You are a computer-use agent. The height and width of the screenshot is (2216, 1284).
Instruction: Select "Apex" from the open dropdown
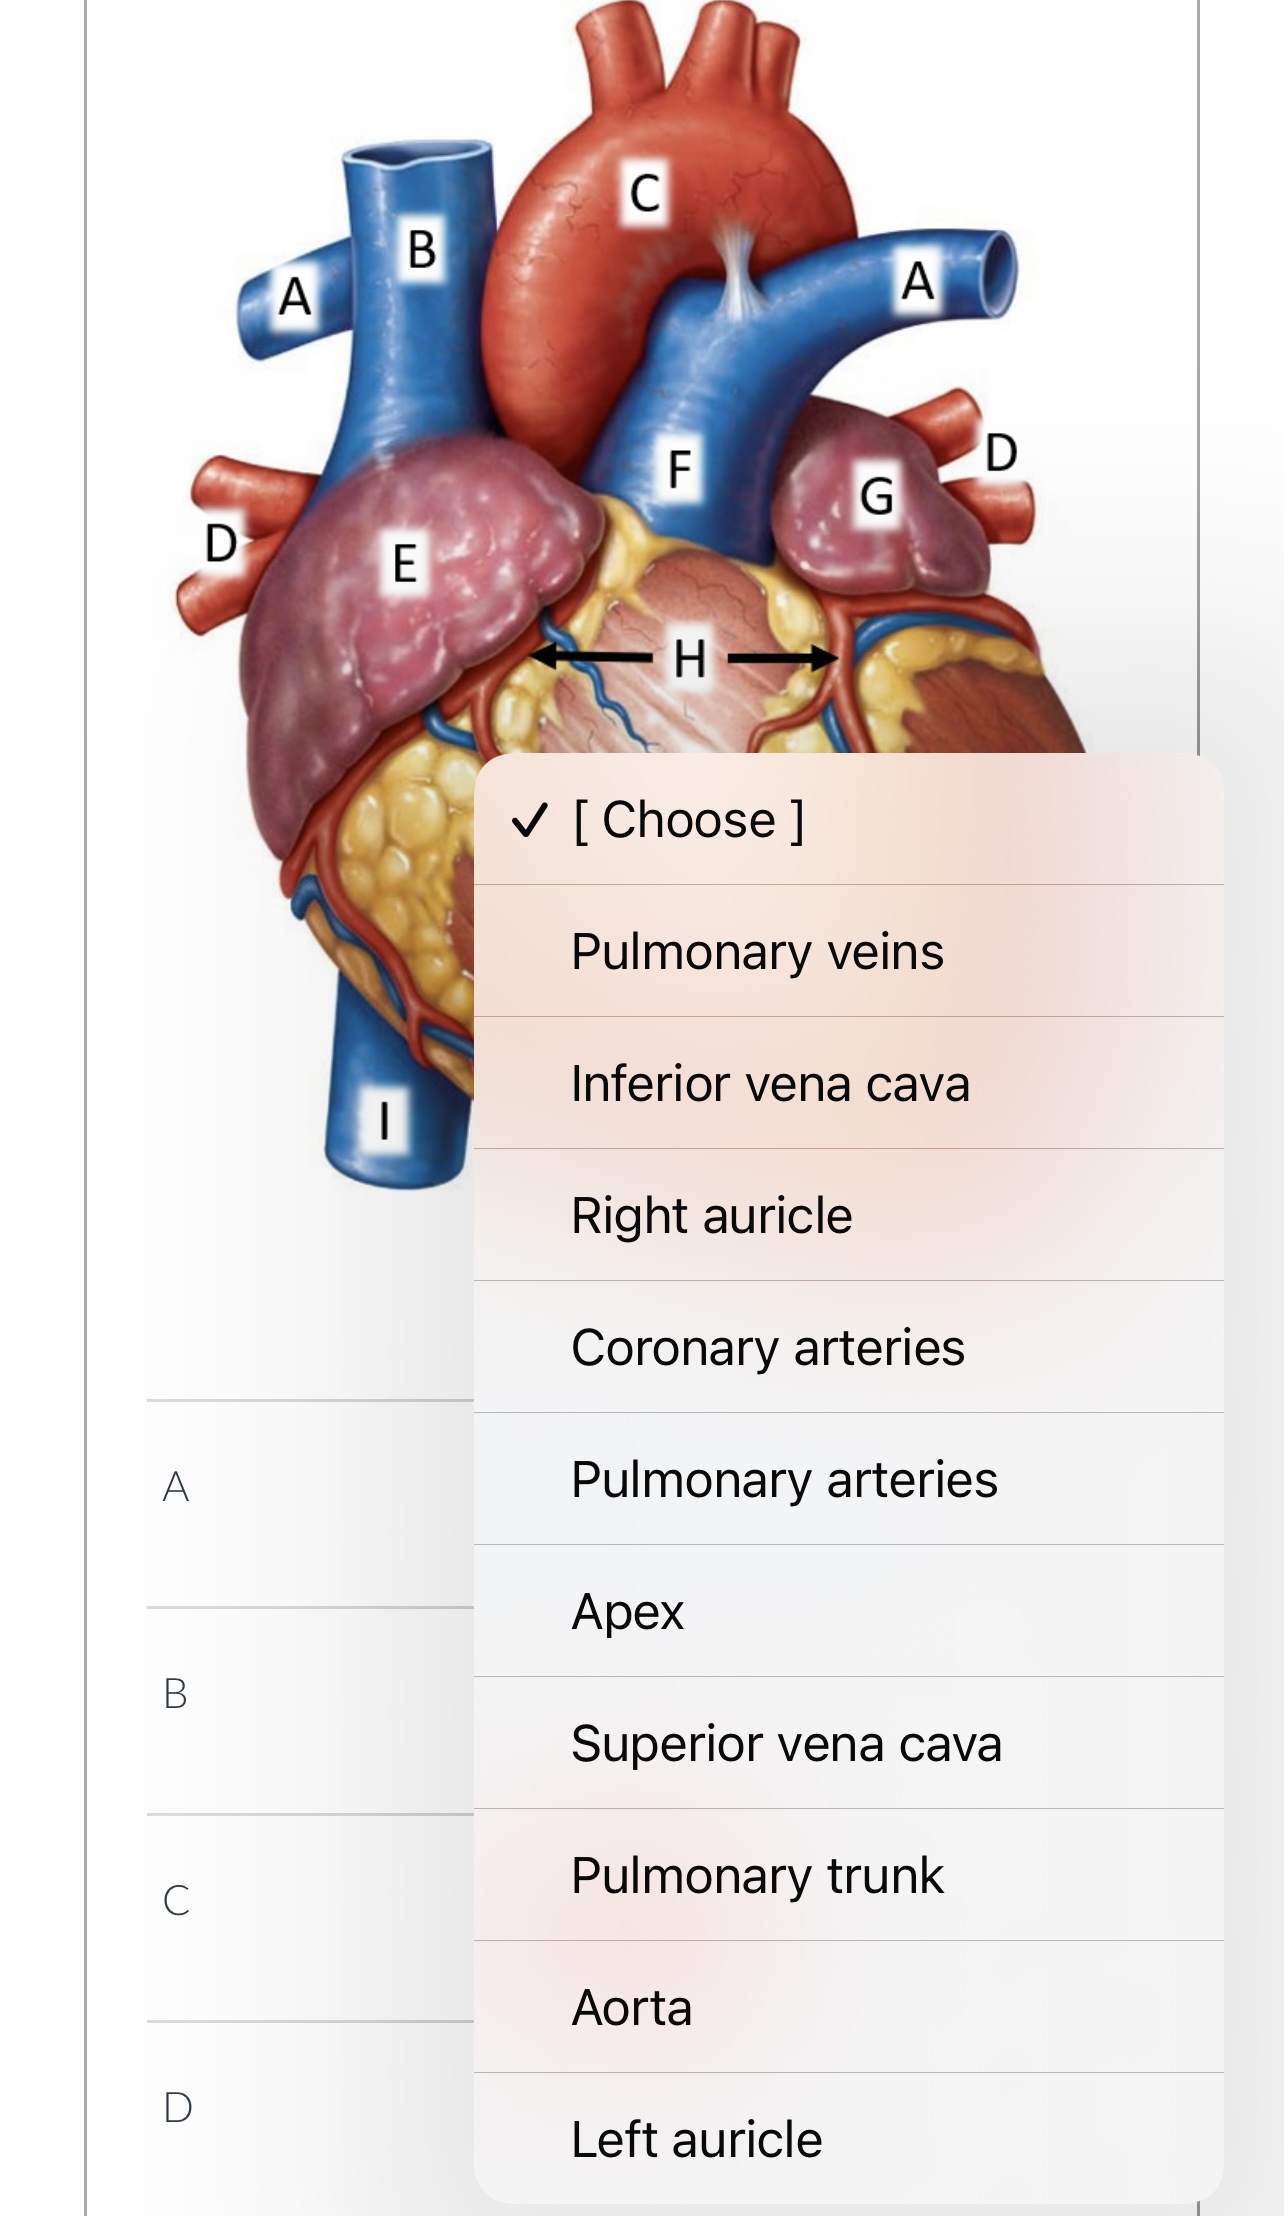tap(627, 1611)
